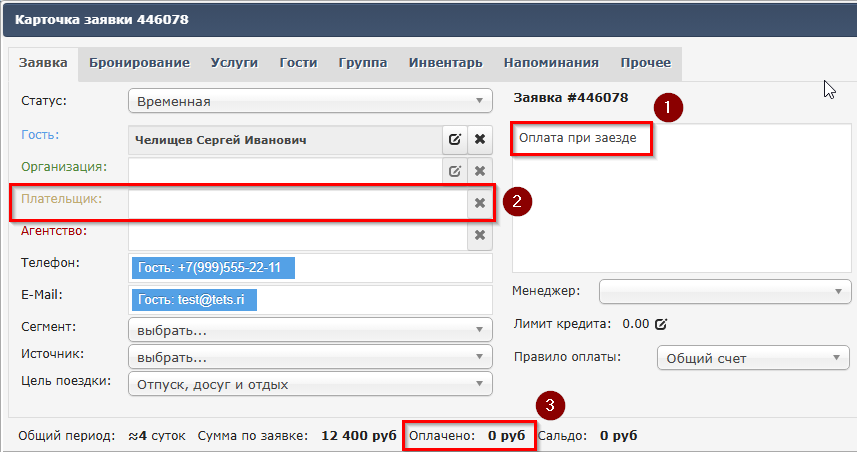Click into the Плательщик input field
Image resolution: width=857 pixels, height=452 pixels.
click(x=297, y=203)
